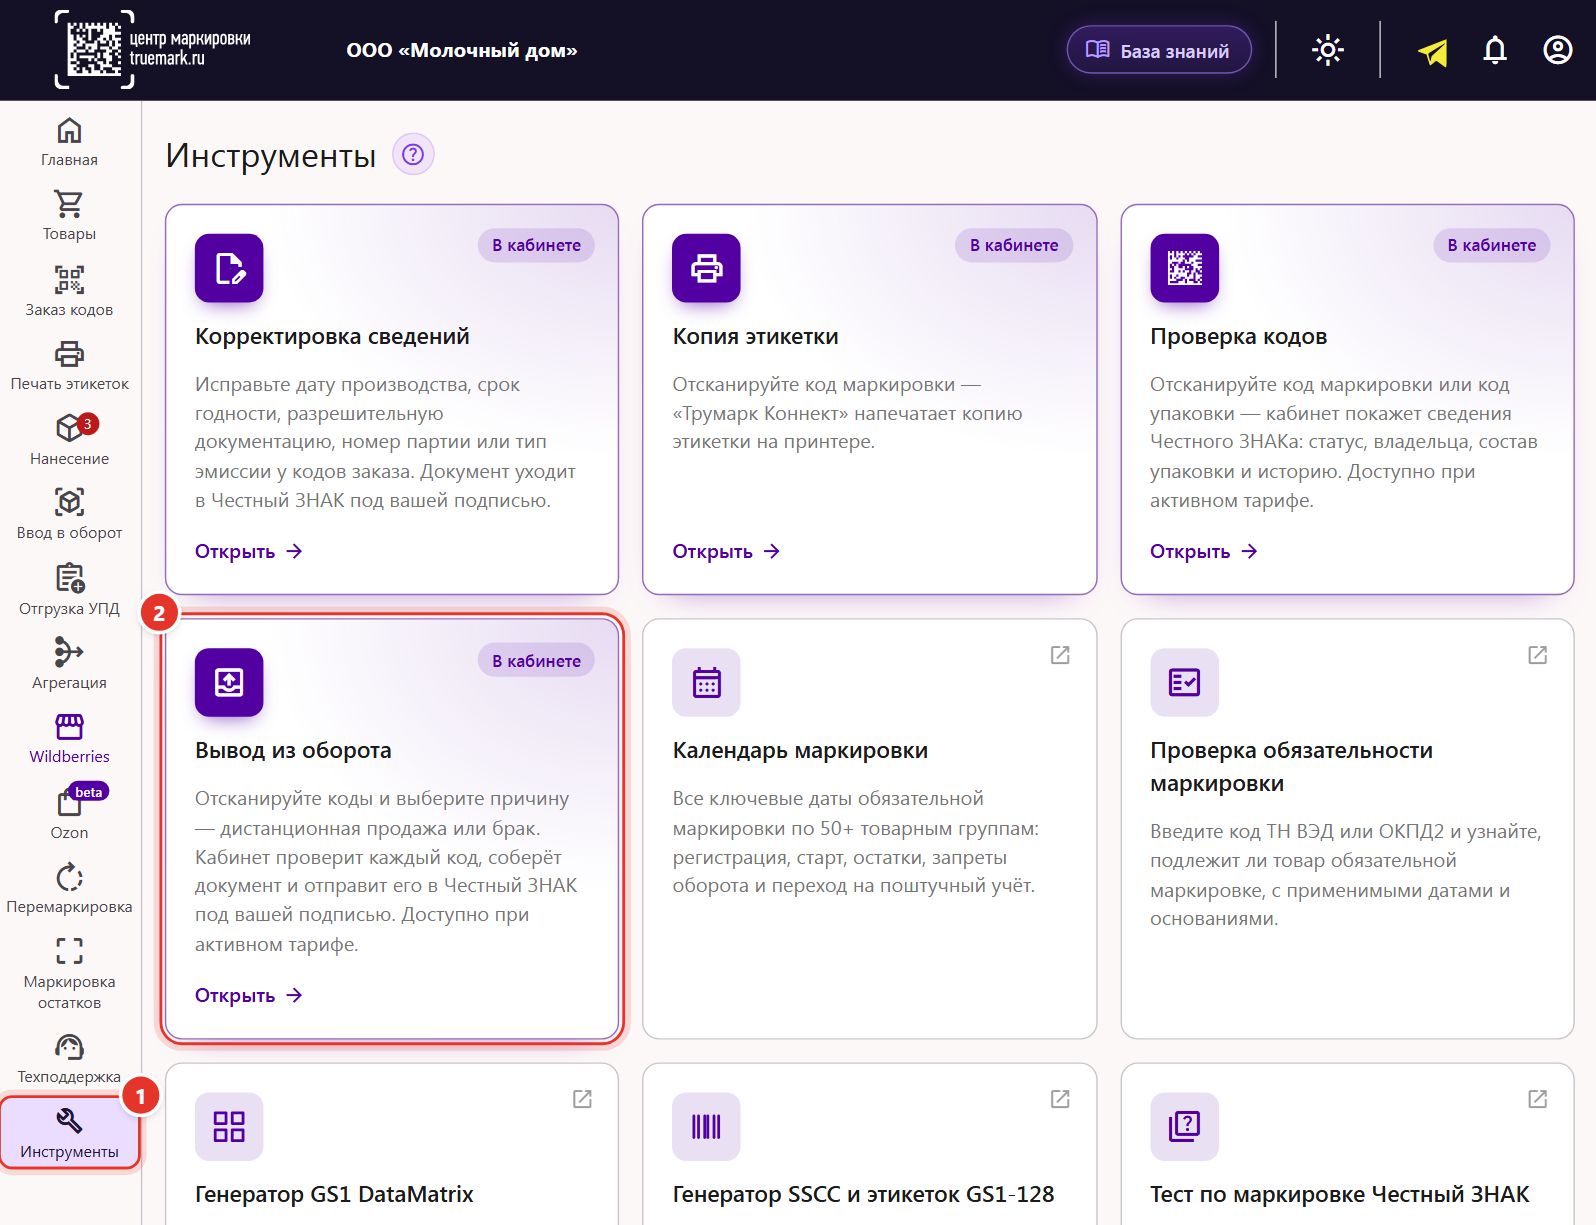
Task: Click Открыть under Корректировка сведений
Action: [x=249, y=552]
